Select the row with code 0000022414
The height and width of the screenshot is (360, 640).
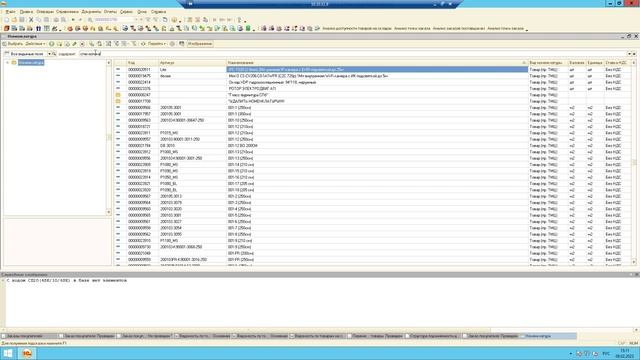[x=373, y=82]
